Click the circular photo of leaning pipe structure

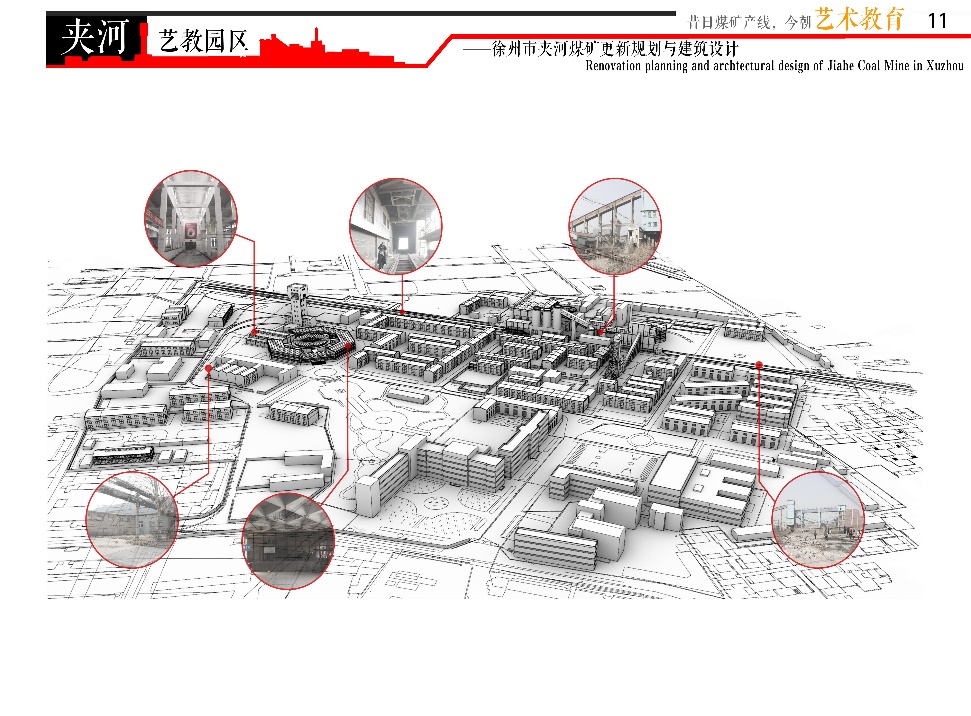coord(132,520)
